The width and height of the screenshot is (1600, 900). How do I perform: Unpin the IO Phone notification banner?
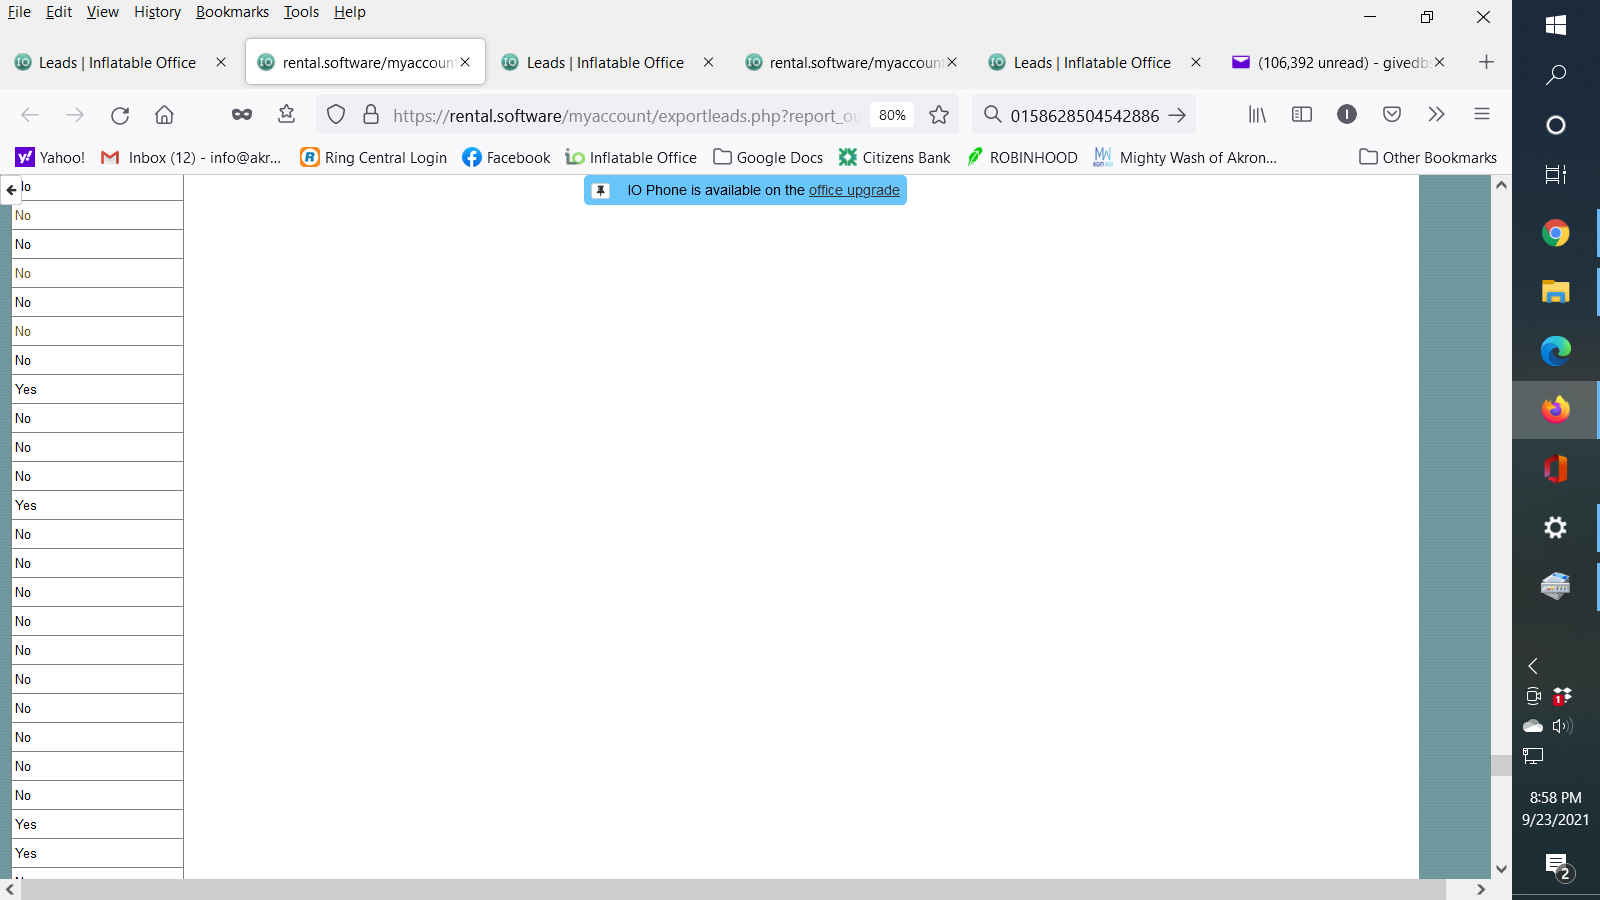point(601,190)
